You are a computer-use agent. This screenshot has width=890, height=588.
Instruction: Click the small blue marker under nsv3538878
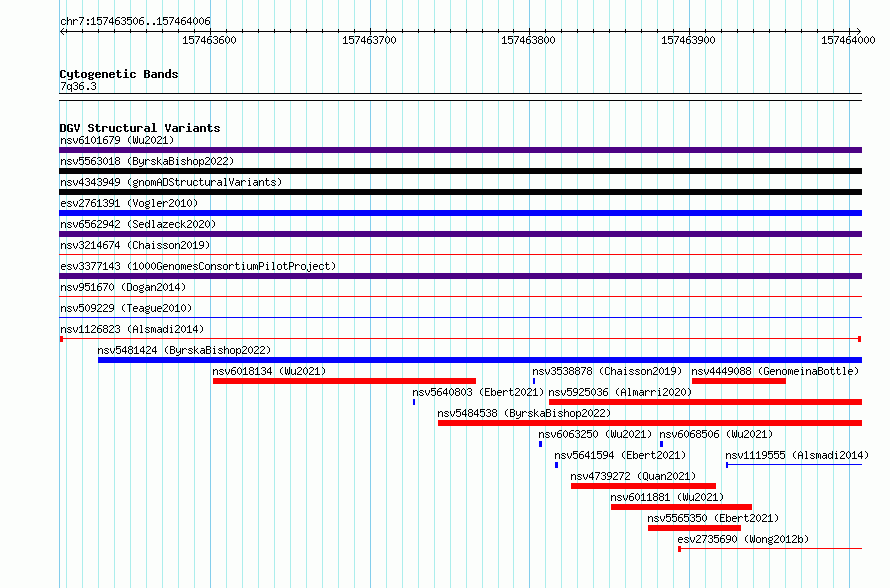tap(534, 381)
